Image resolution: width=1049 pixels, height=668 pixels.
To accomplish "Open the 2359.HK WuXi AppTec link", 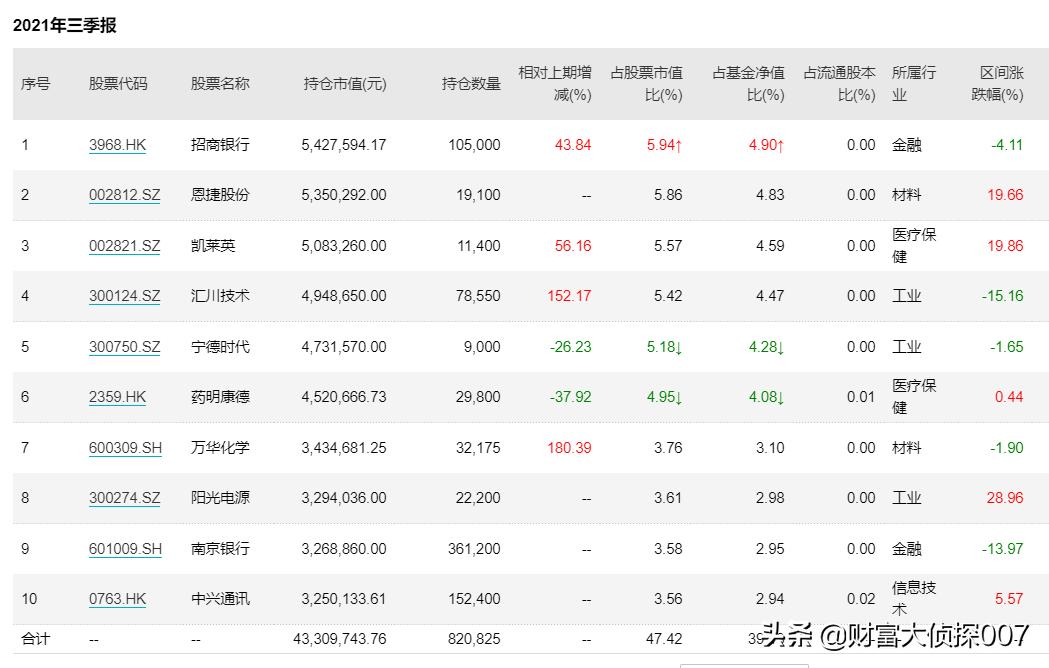I will click(117, 396).
